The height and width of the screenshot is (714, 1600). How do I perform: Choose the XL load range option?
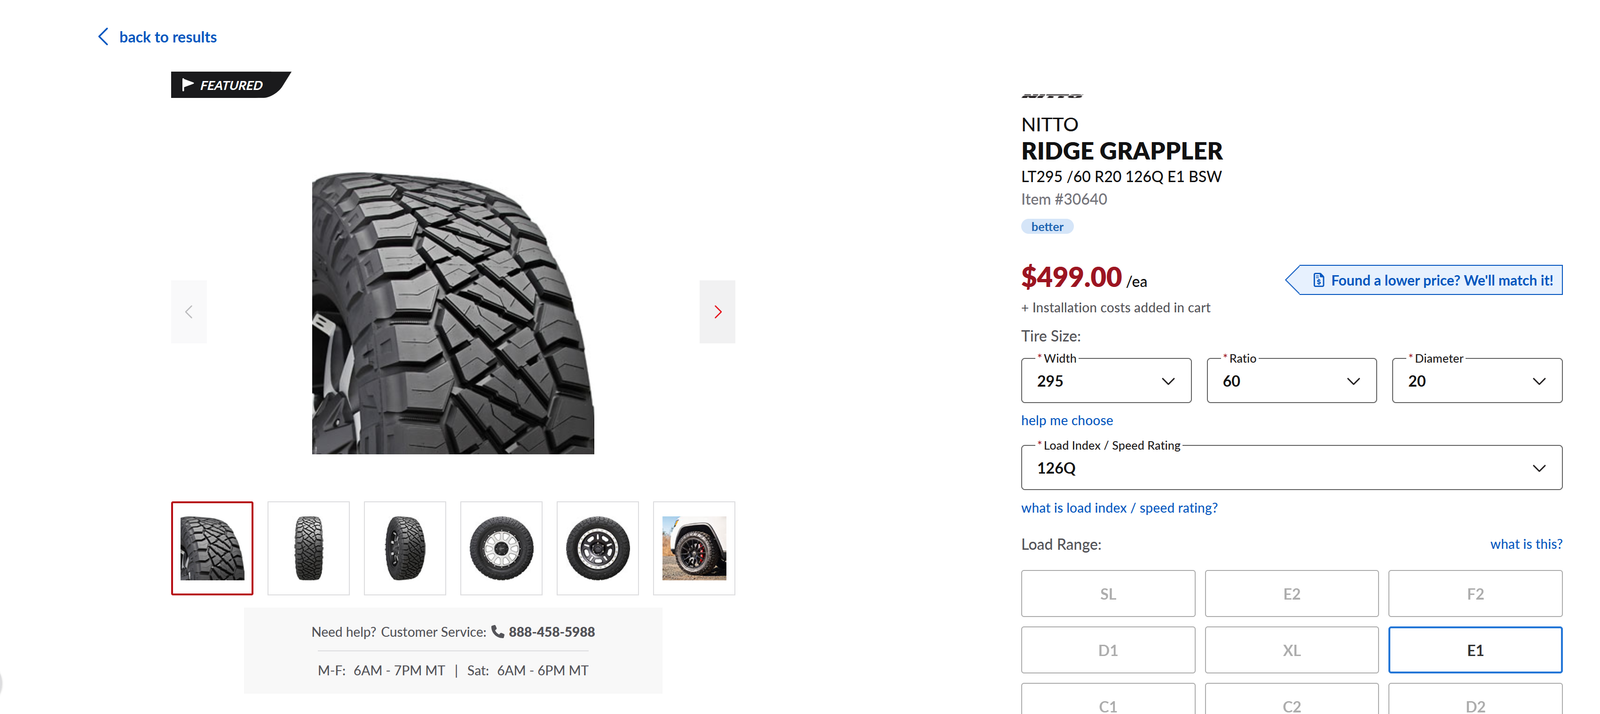1291,650
